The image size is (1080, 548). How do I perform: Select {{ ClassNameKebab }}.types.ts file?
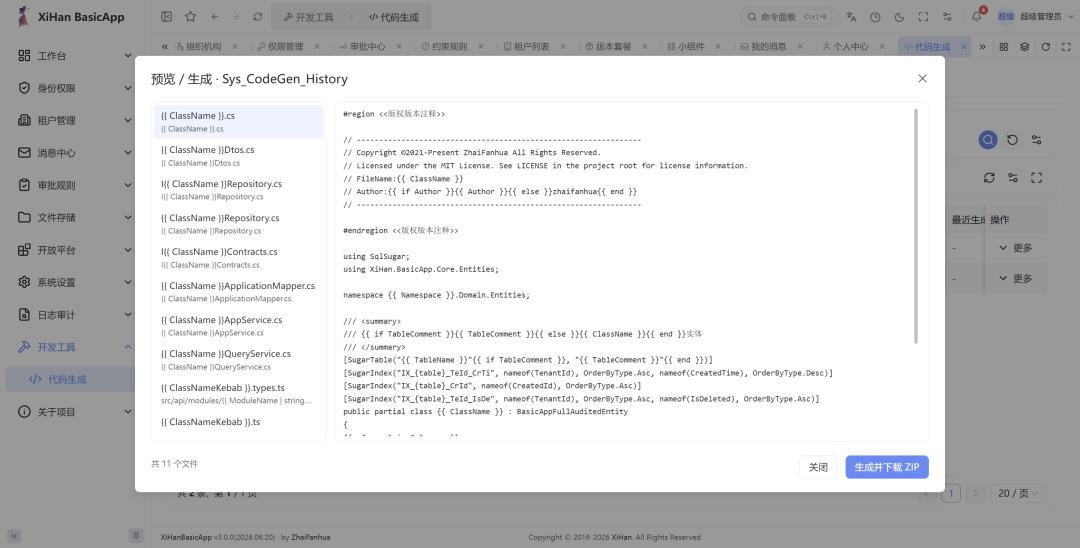[238, 394]
